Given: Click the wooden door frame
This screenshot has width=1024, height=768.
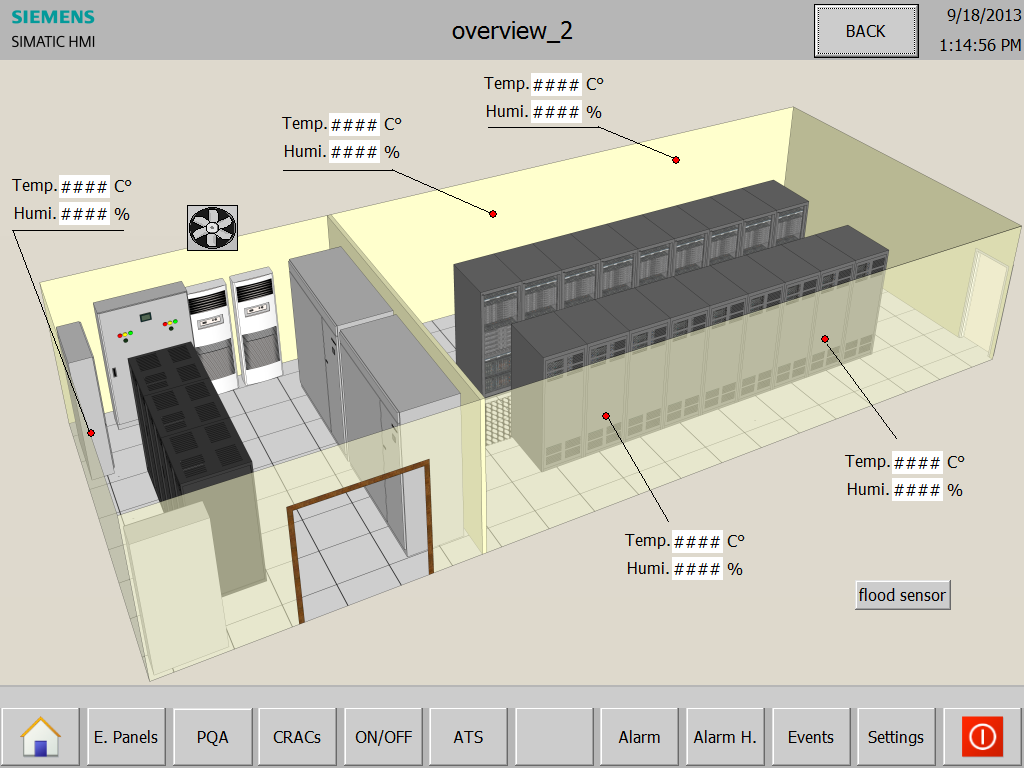Looking at the screenshot, I should coord(360,541).
